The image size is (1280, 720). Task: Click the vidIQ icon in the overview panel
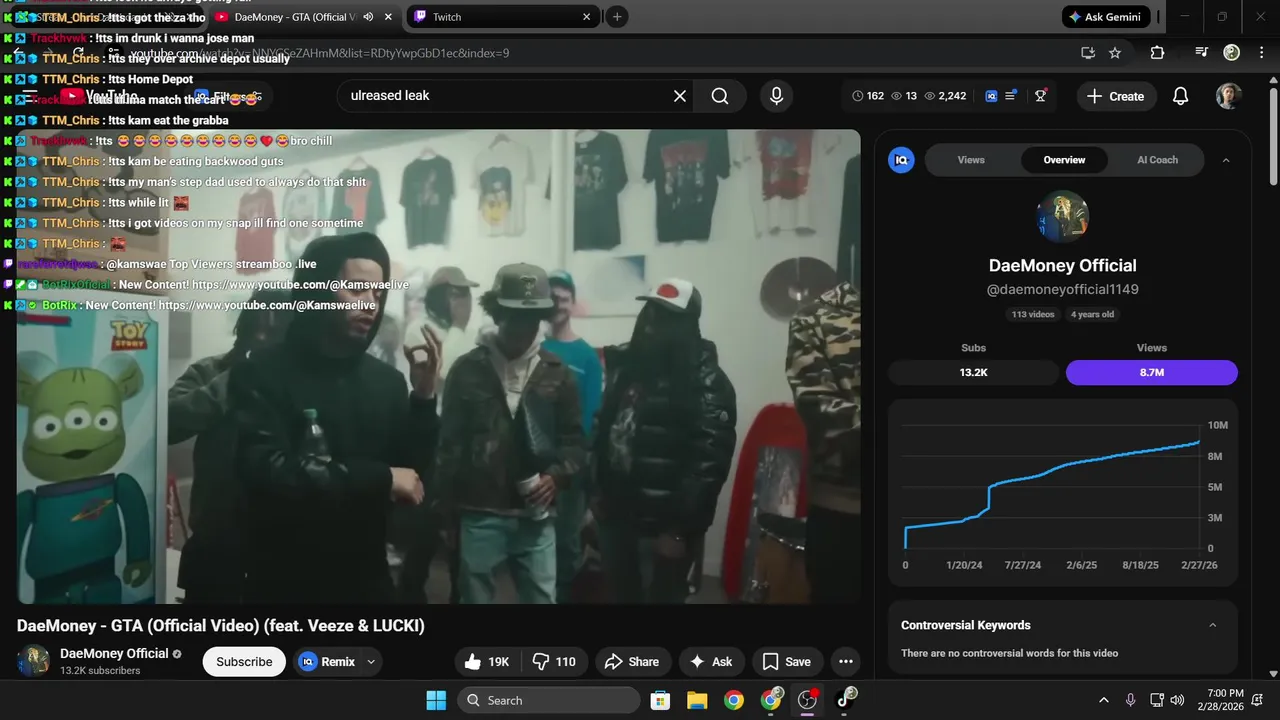click(901, 160)
